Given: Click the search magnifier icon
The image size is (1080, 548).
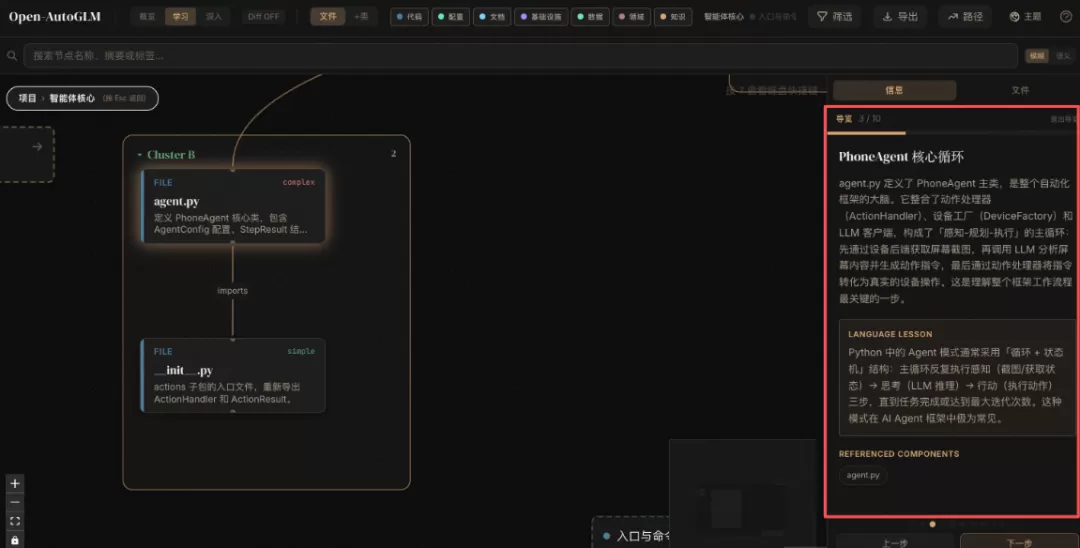Looking at the screenshot, I should point(12,56).
